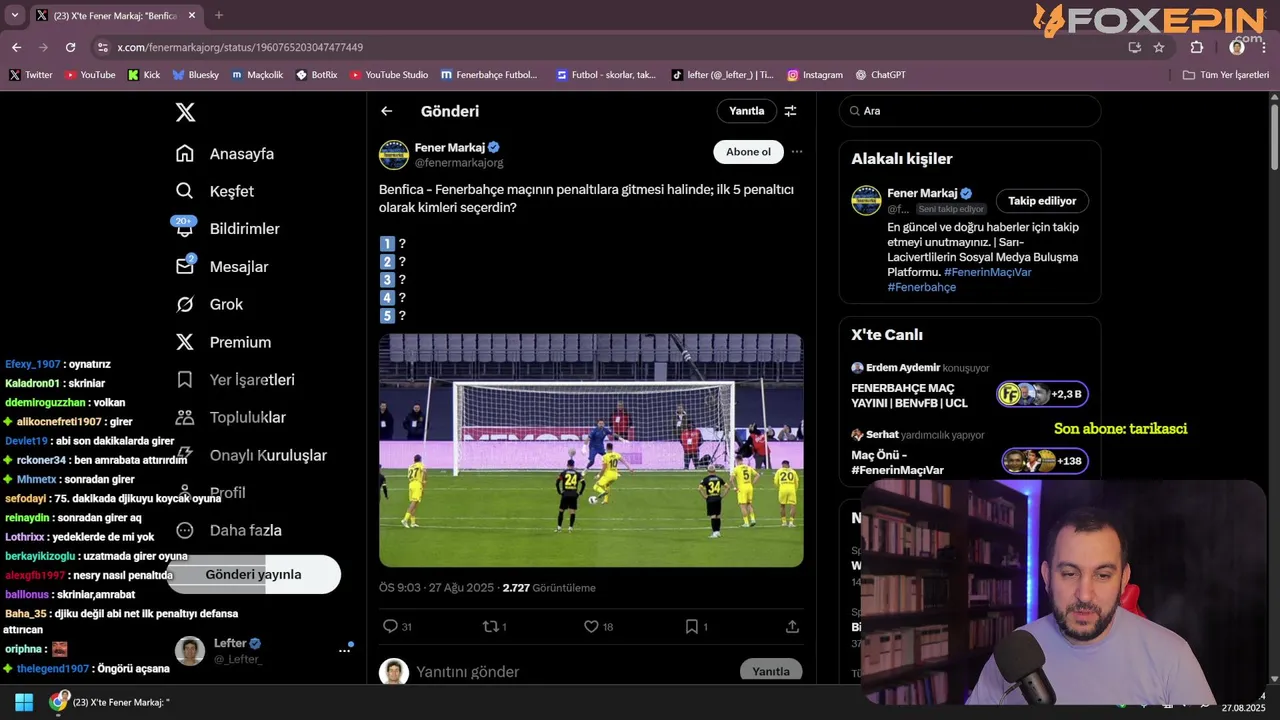
Task: Open Fenerbahçe Futbol bookmark
Action: [x=488, y=75]
